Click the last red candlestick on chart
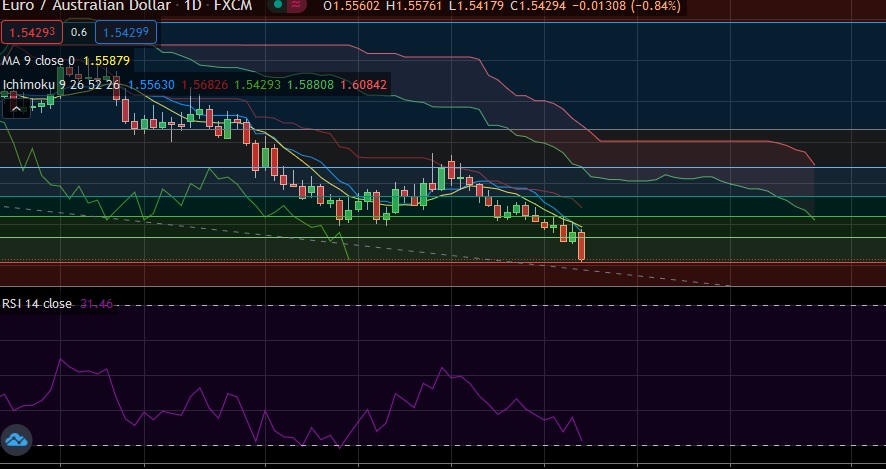This screenshot has width=886, height=469. coord(582,246)
